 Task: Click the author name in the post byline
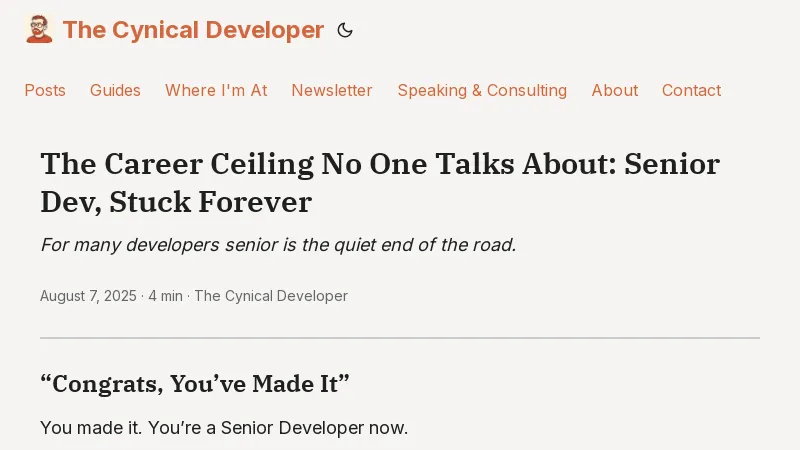[x=271, y=296]
